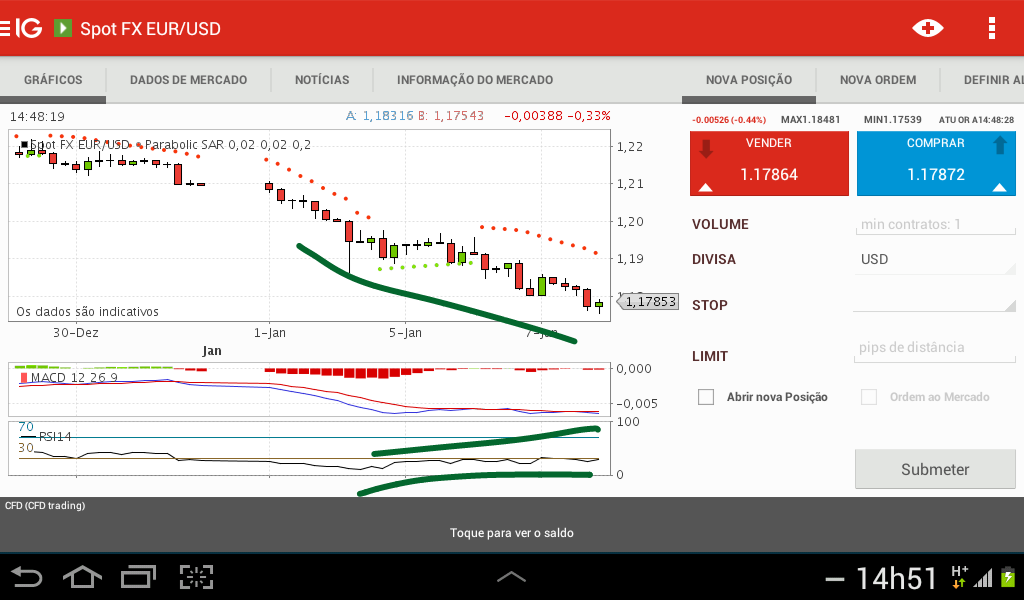Click the Limit pips de distância field

pos(935,348)
